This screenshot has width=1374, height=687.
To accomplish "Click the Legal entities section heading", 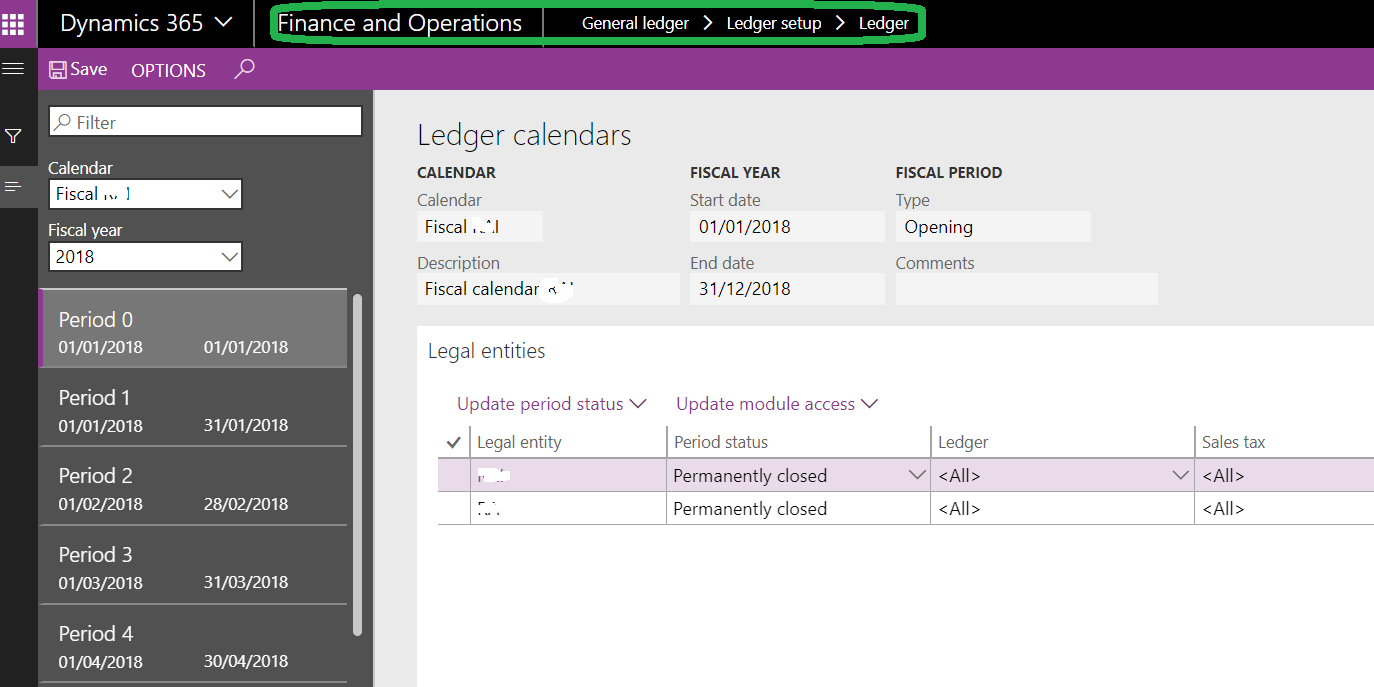I will (486, 351).
